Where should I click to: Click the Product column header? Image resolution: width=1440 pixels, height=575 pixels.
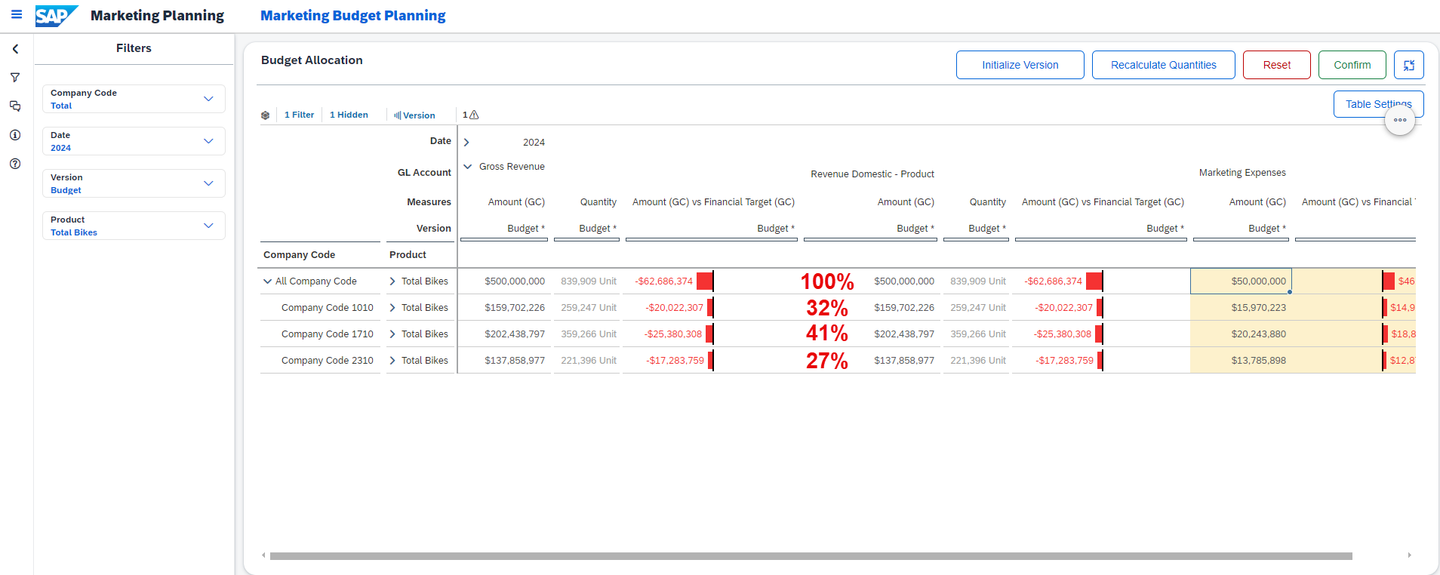pyautogui.click(x=408, y=255)
